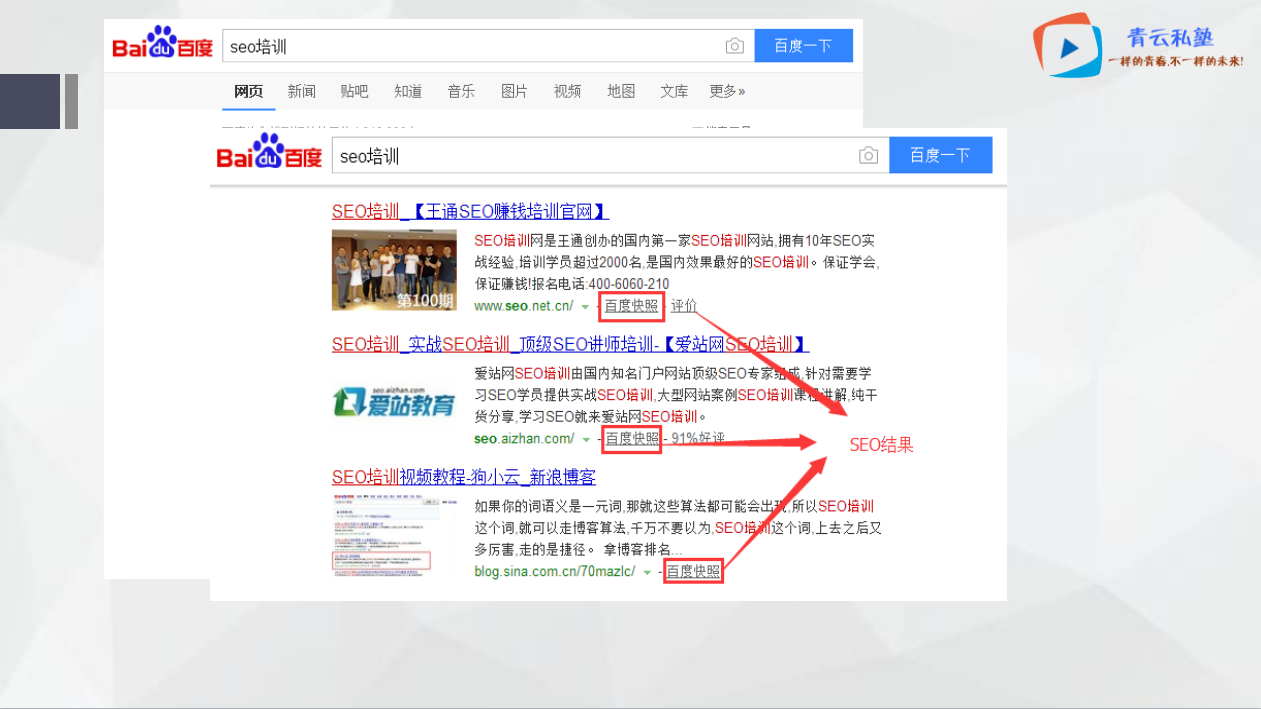Click the www.seo.net.cn/ URL
Viewport: 1261px width, 709px height.
[x=524, y=306]
